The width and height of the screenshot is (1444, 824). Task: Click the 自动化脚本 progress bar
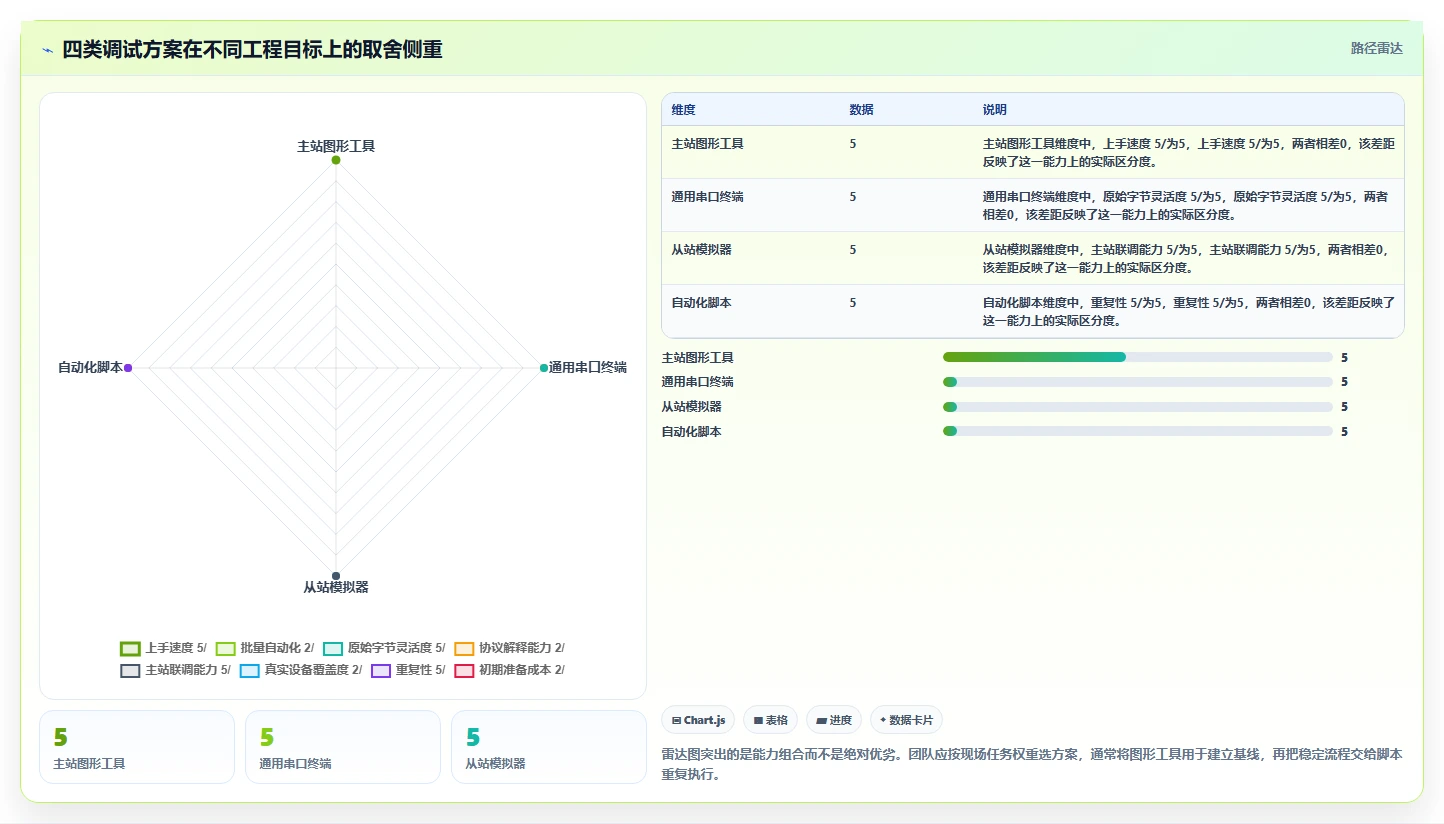tap(1138, 431)
